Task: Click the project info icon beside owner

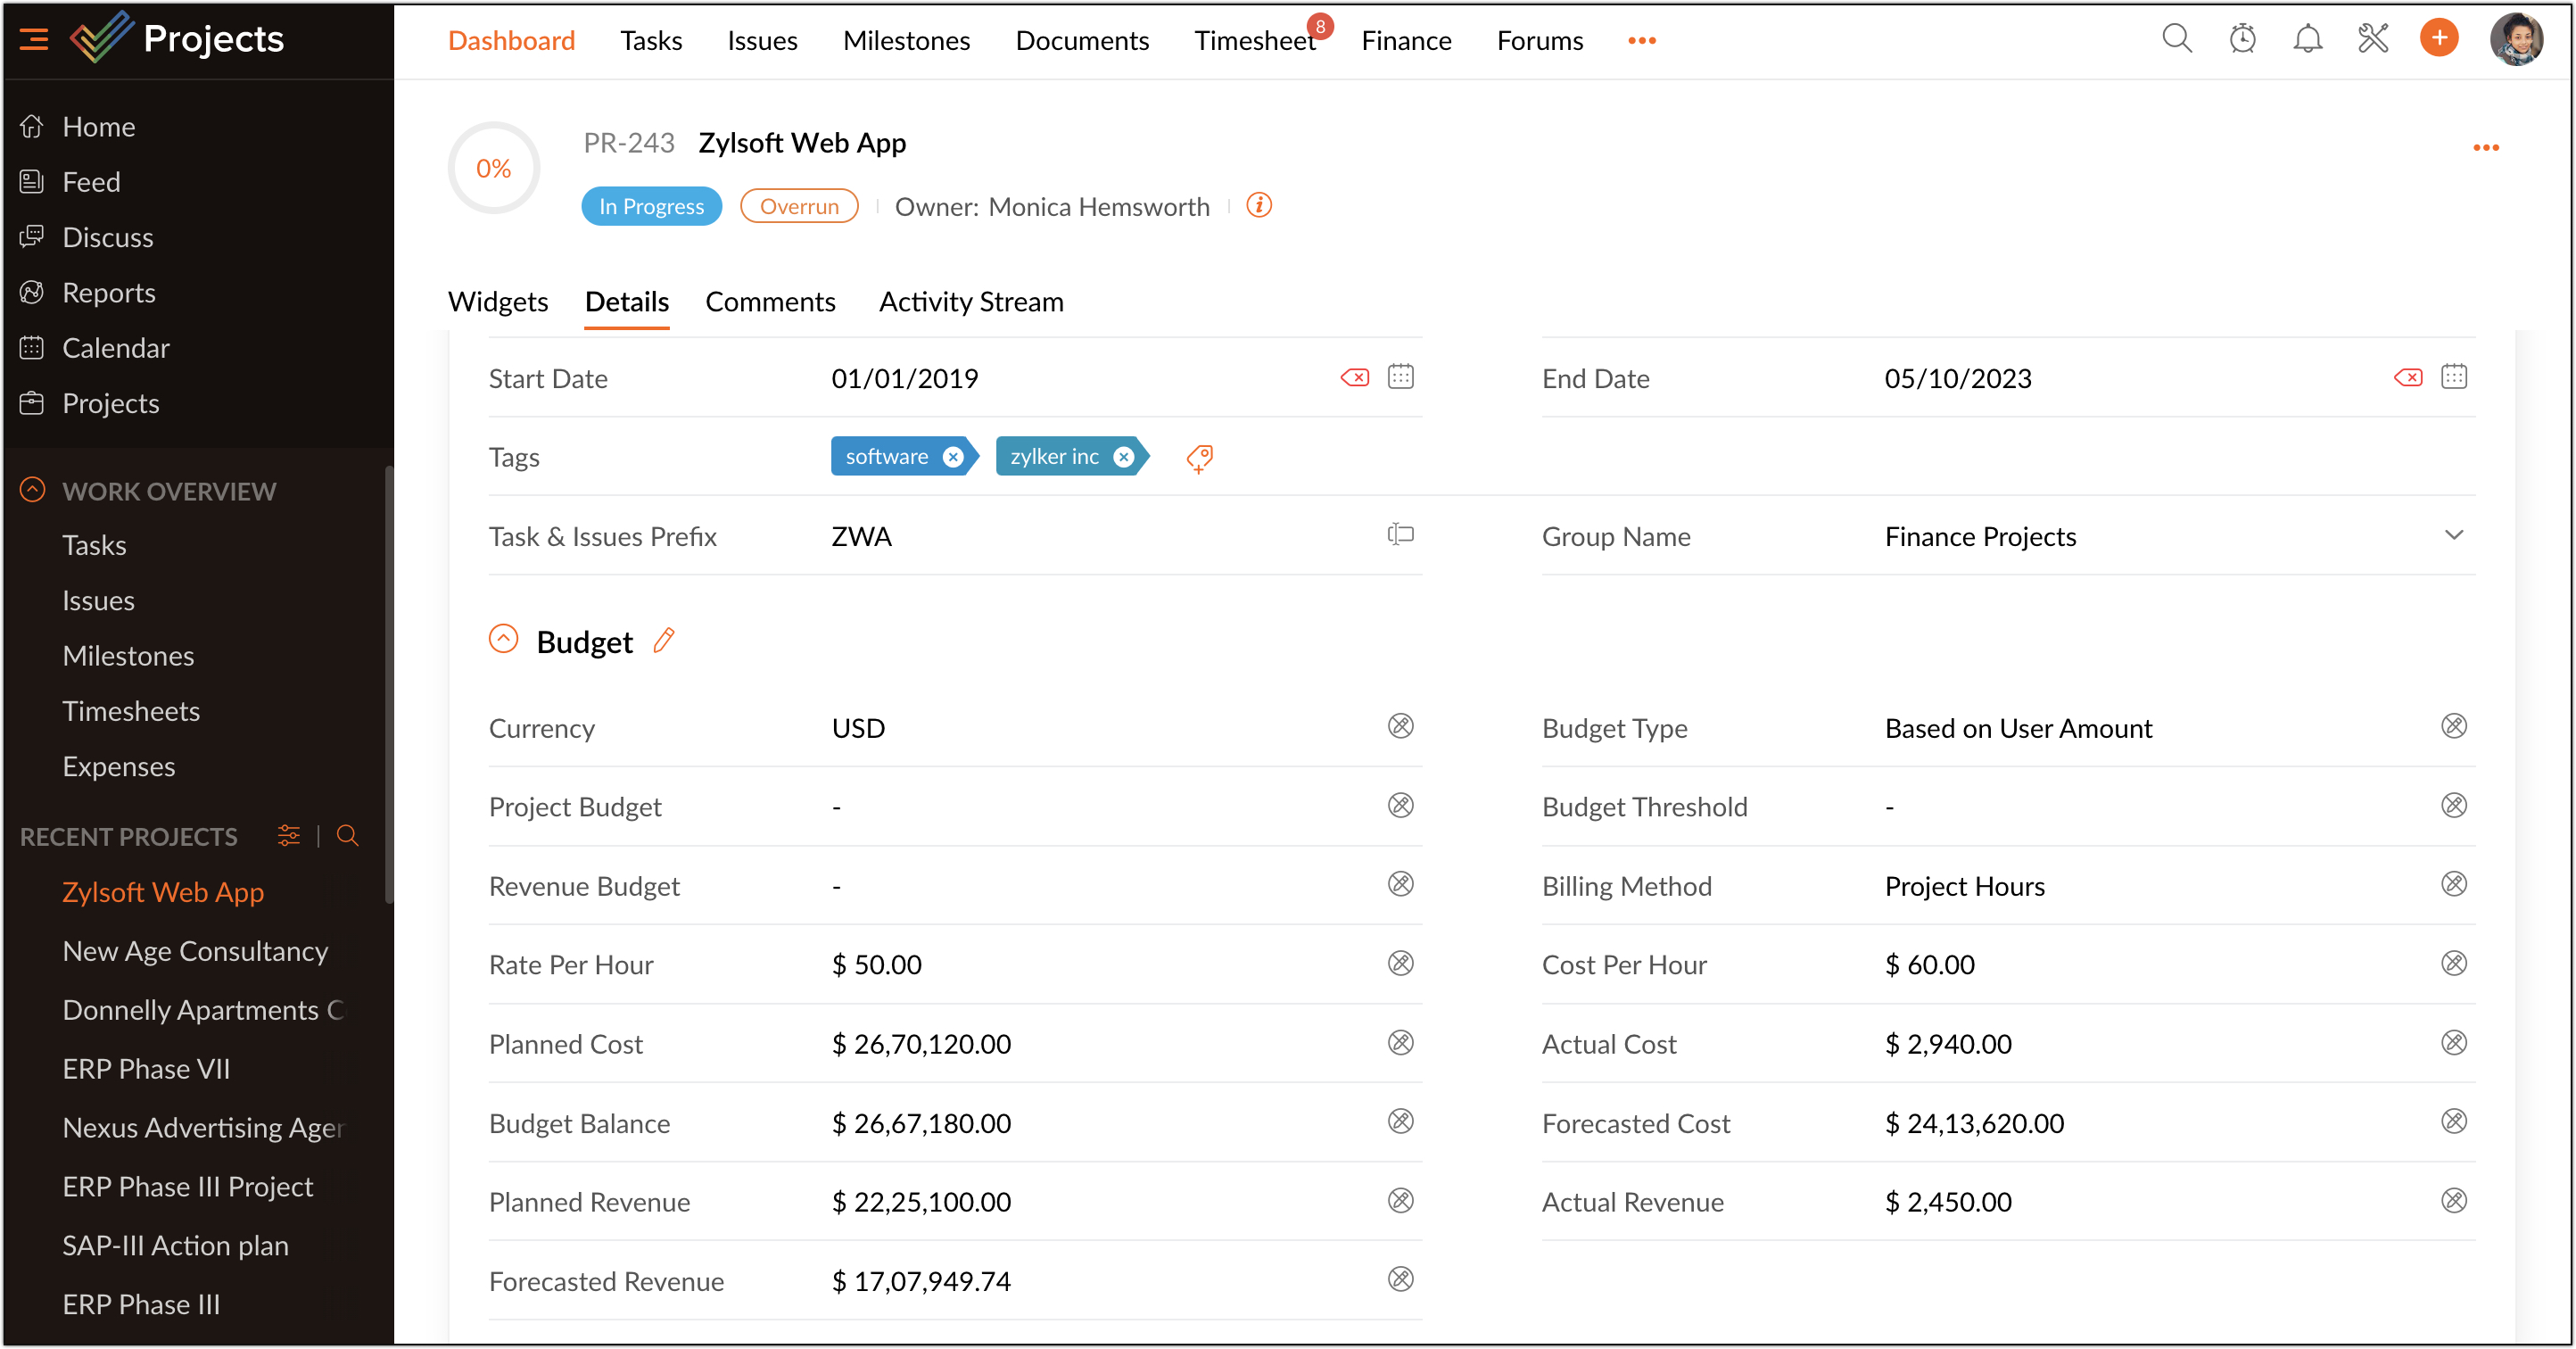Action: pyautogui.click(x=1259, y=206)
